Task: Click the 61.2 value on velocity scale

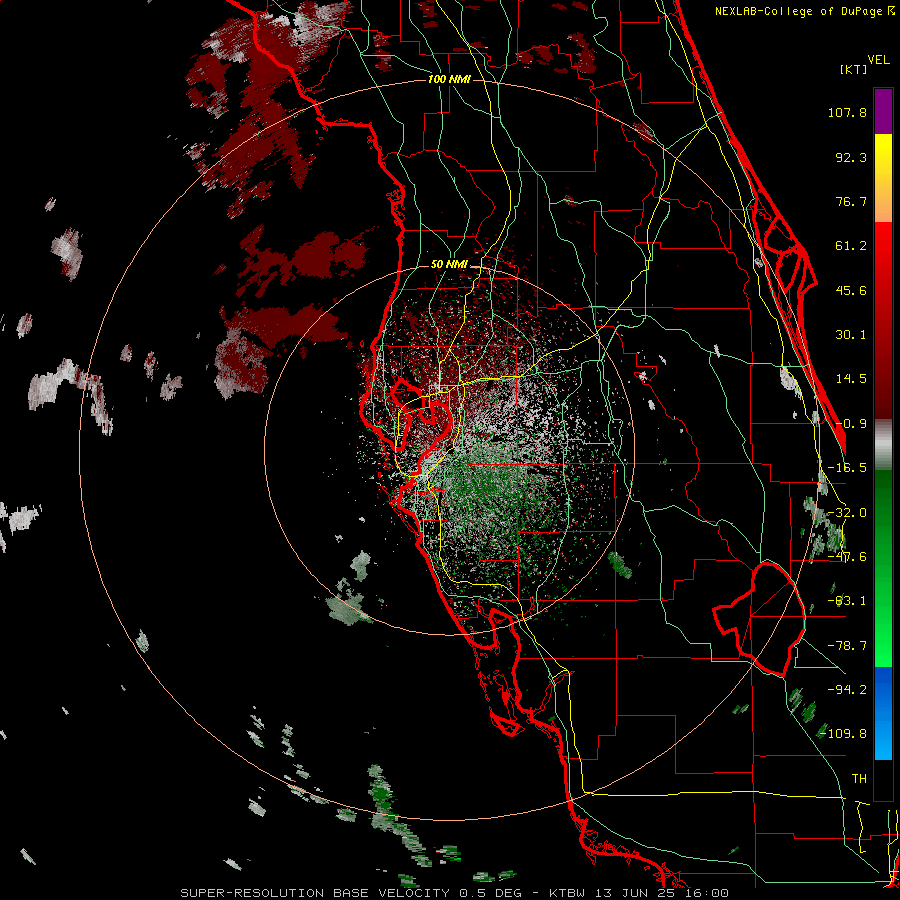Action: 851,246
